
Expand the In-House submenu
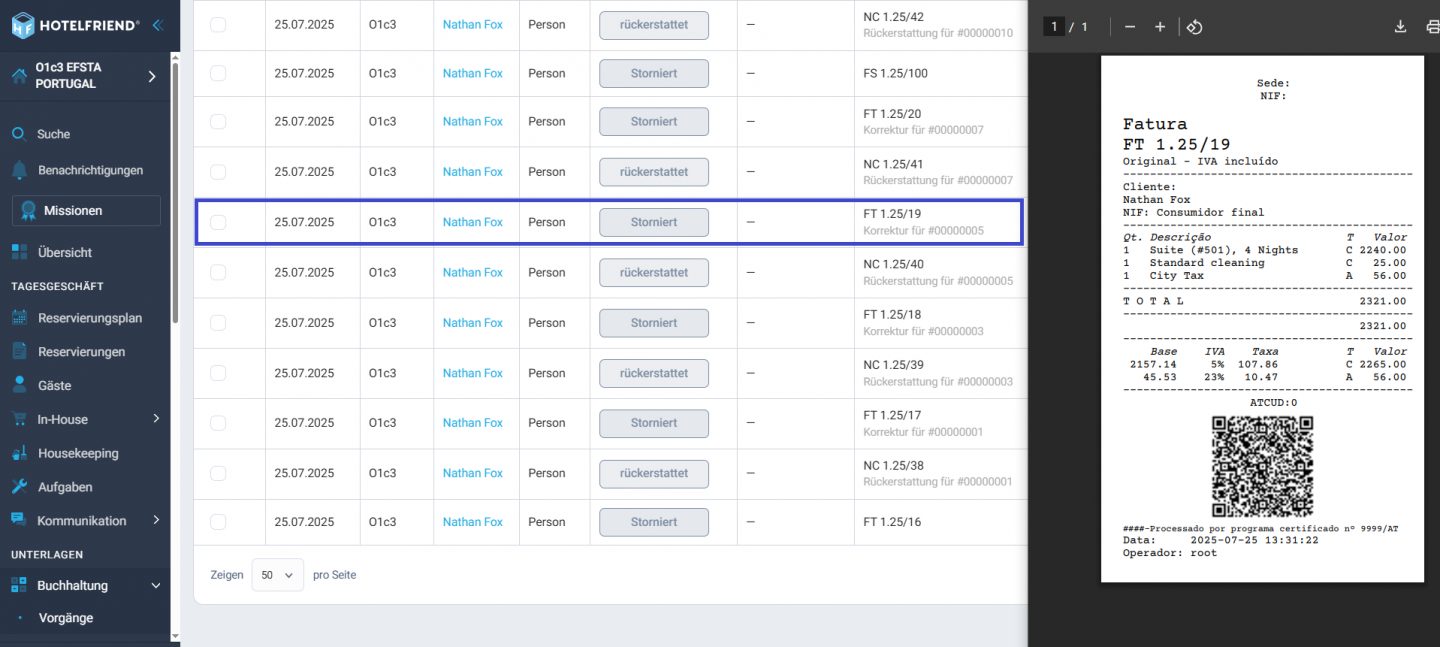click(156, 419)
